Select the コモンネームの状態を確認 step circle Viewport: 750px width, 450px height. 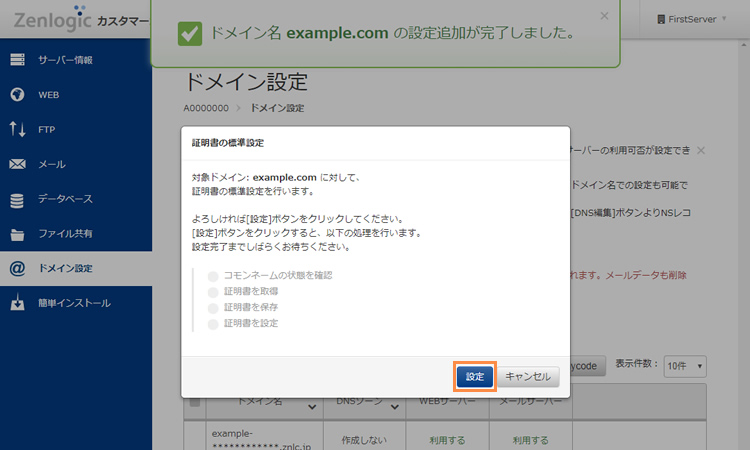212,274
